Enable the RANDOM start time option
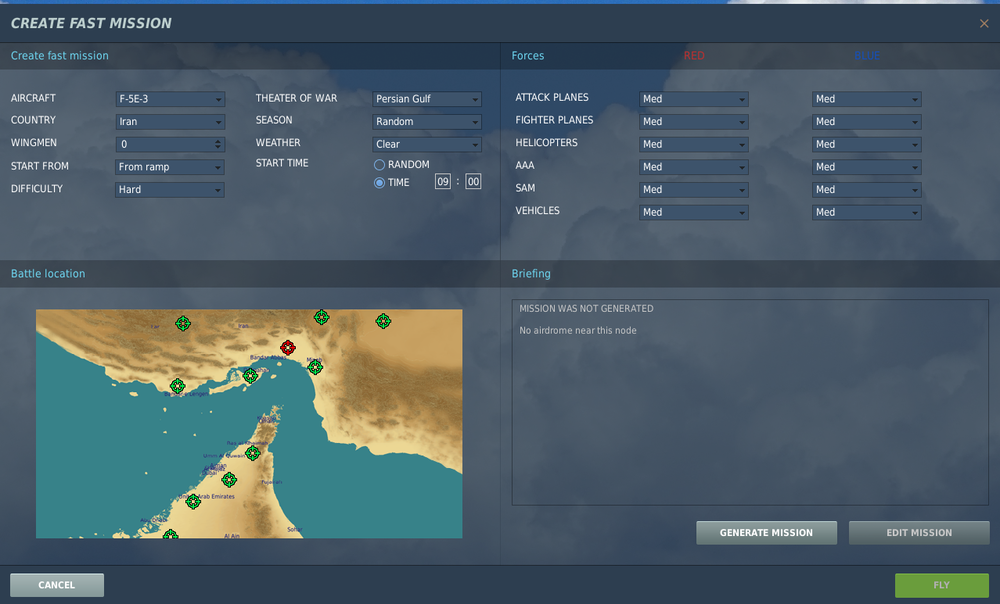Viewport: 1000px width, 604px height. click(x=379, y=165)
